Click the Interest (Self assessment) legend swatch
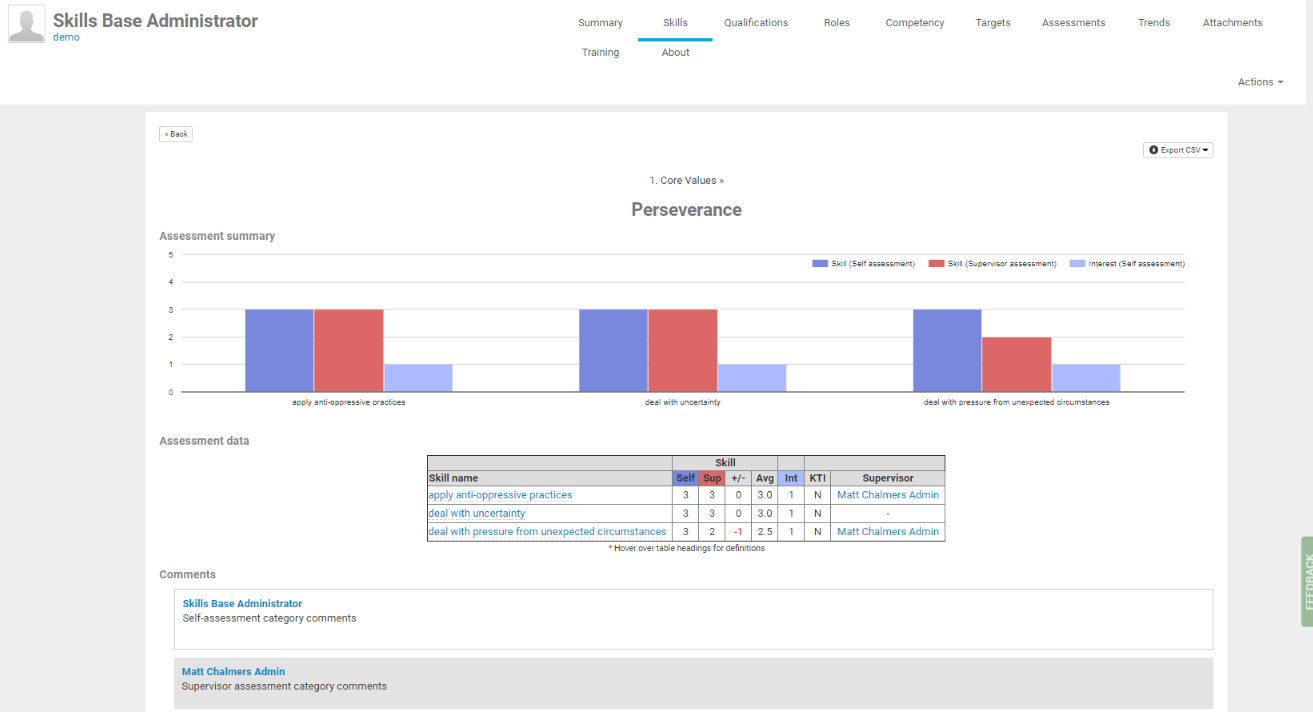The height and width of the screenshot is (712, 1313). [x=1077, y=264]
